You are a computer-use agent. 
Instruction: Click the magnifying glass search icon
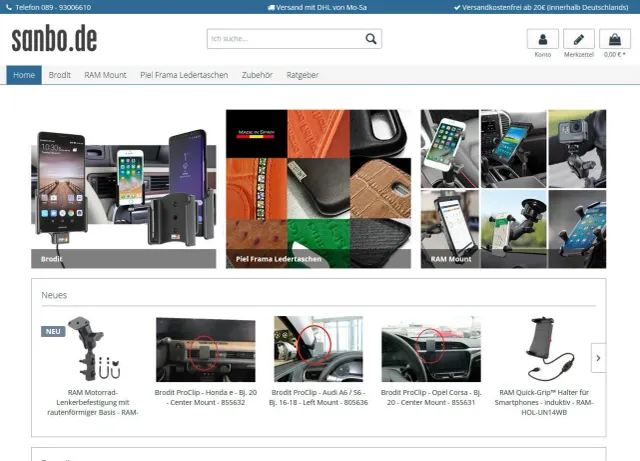(371, 39)
